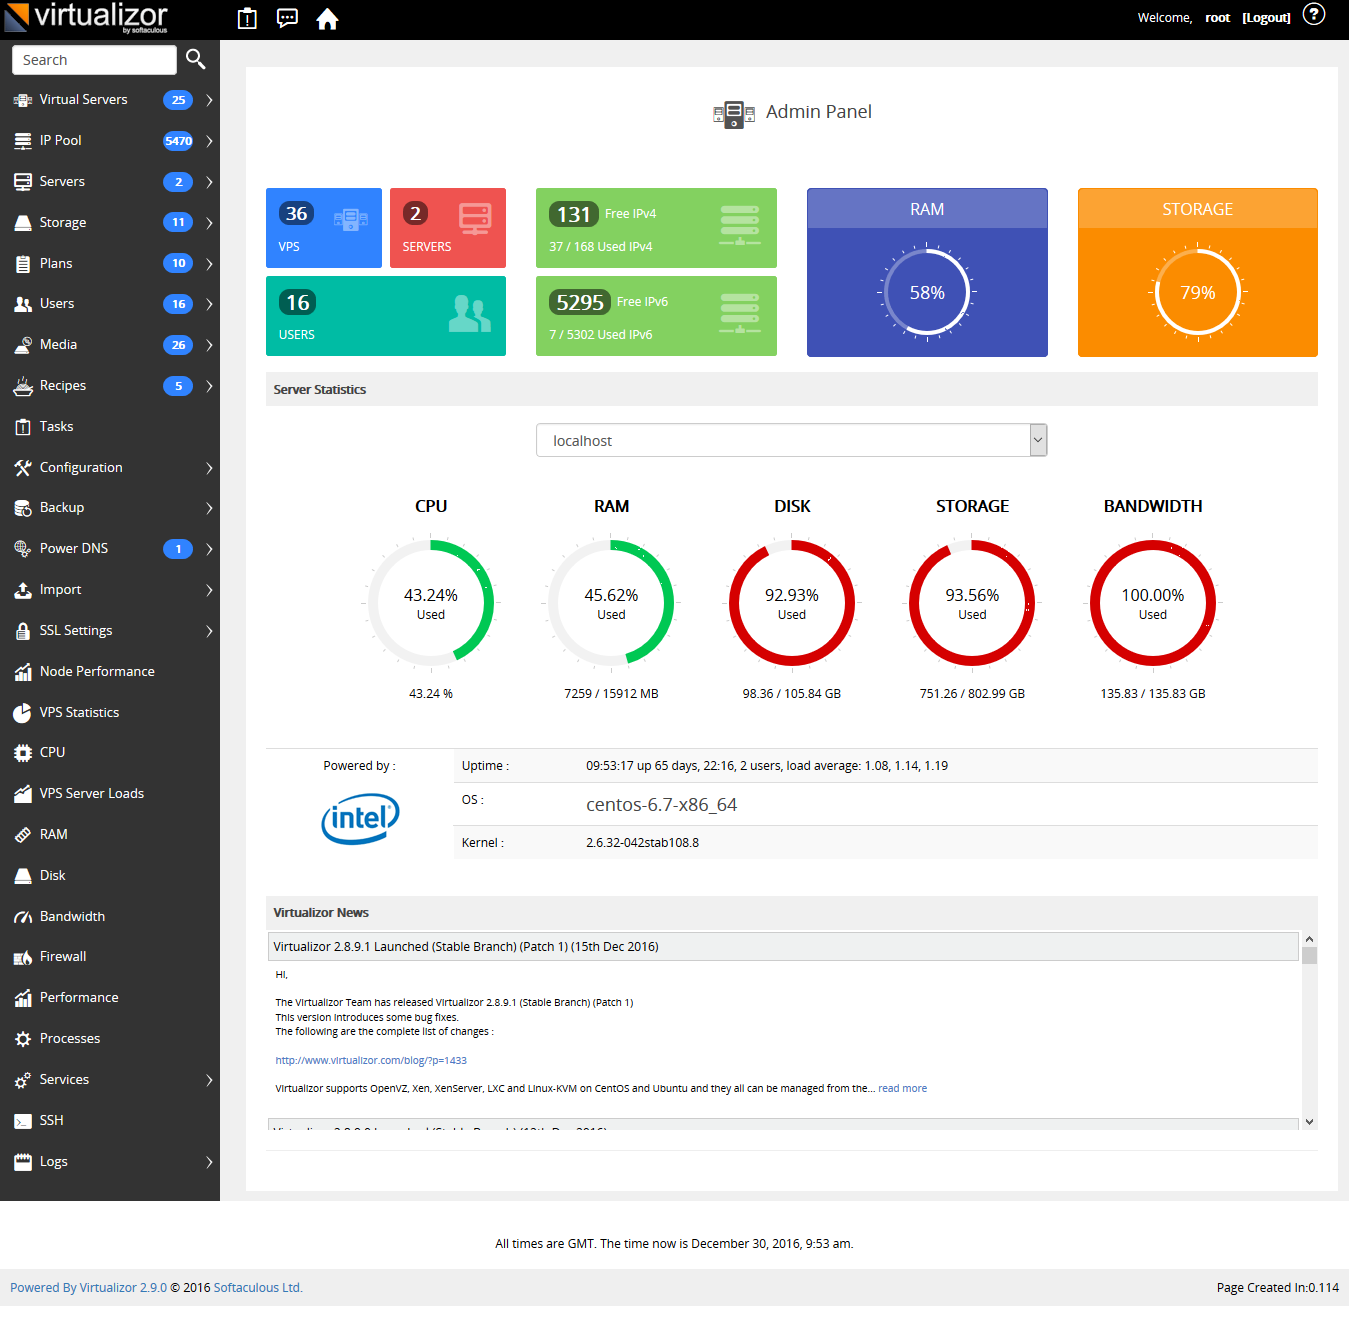The height and width of the screenshot is (1326, 1349).
Task: Select VPS Statistics in the sidebar
Action: (x=79, y=712)
